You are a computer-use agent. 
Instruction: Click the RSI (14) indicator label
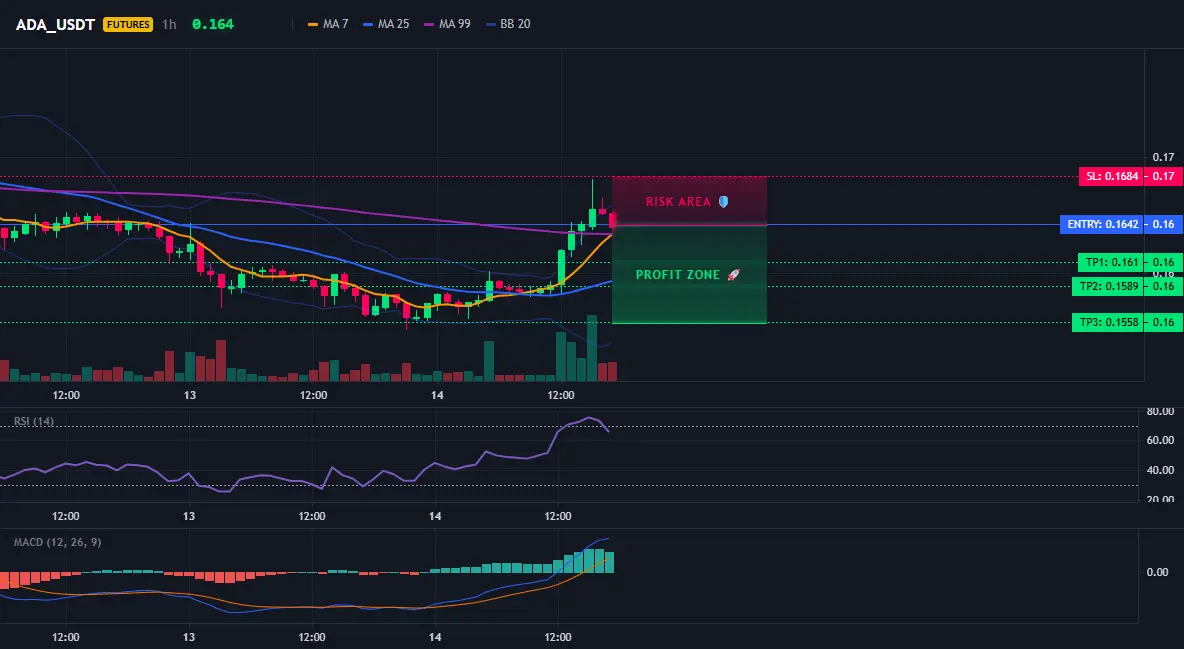34,421
